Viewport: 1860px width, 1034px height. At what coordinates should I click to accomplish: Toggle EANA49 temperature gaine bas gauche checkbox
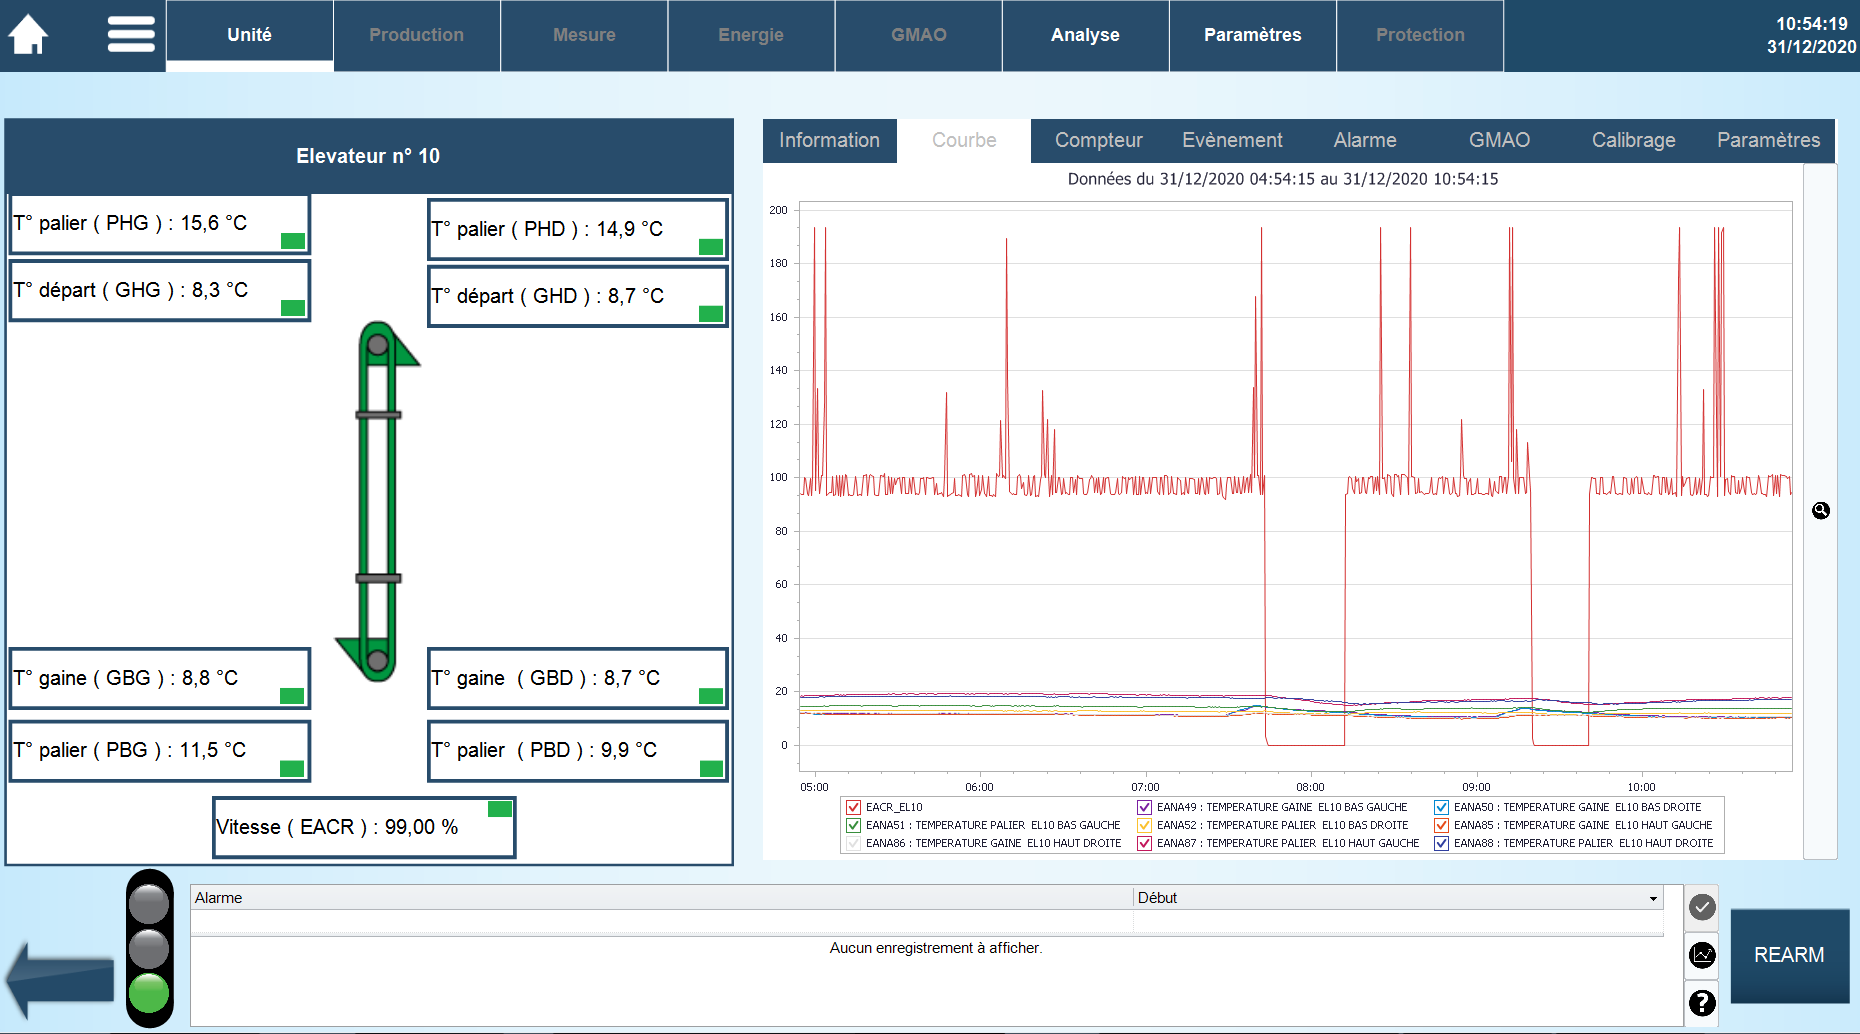coord(1144,807)
